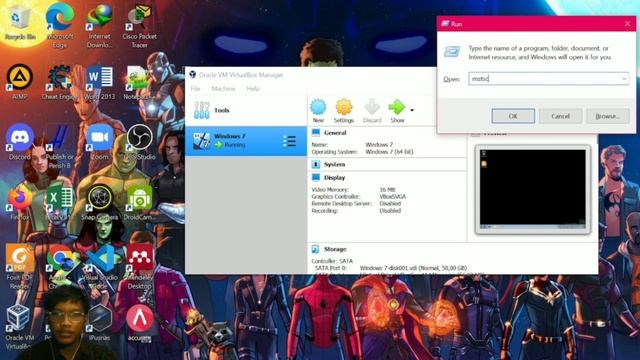
Task: Select the Oracle VM VirtualBox desktop icon
Action: (x=19, y=327)
